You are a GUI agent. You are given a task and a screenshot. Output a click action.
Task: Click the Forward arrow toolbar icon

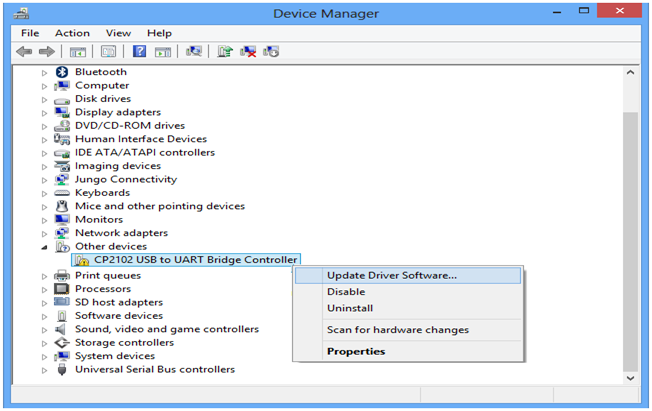[46, 51]
